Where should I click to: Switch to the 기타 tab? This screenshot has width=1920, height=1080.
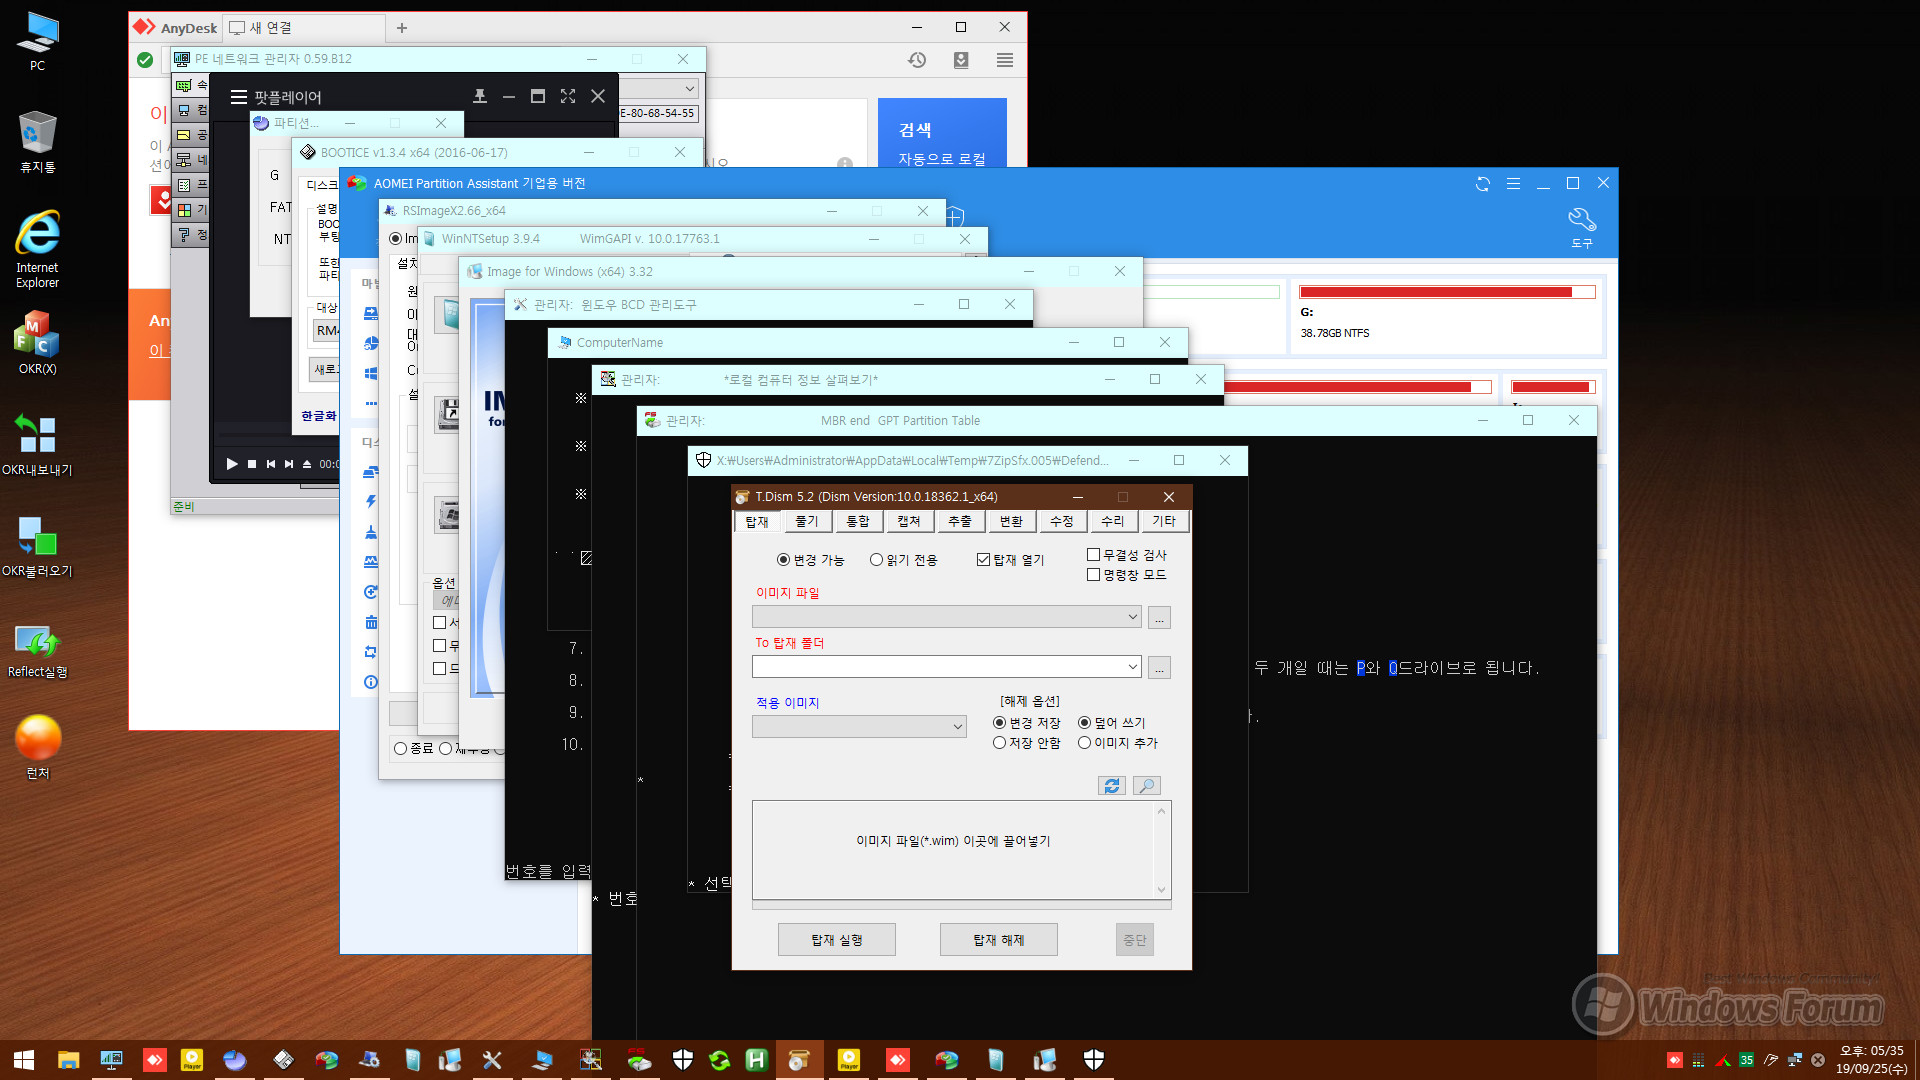click(1163, 522)
